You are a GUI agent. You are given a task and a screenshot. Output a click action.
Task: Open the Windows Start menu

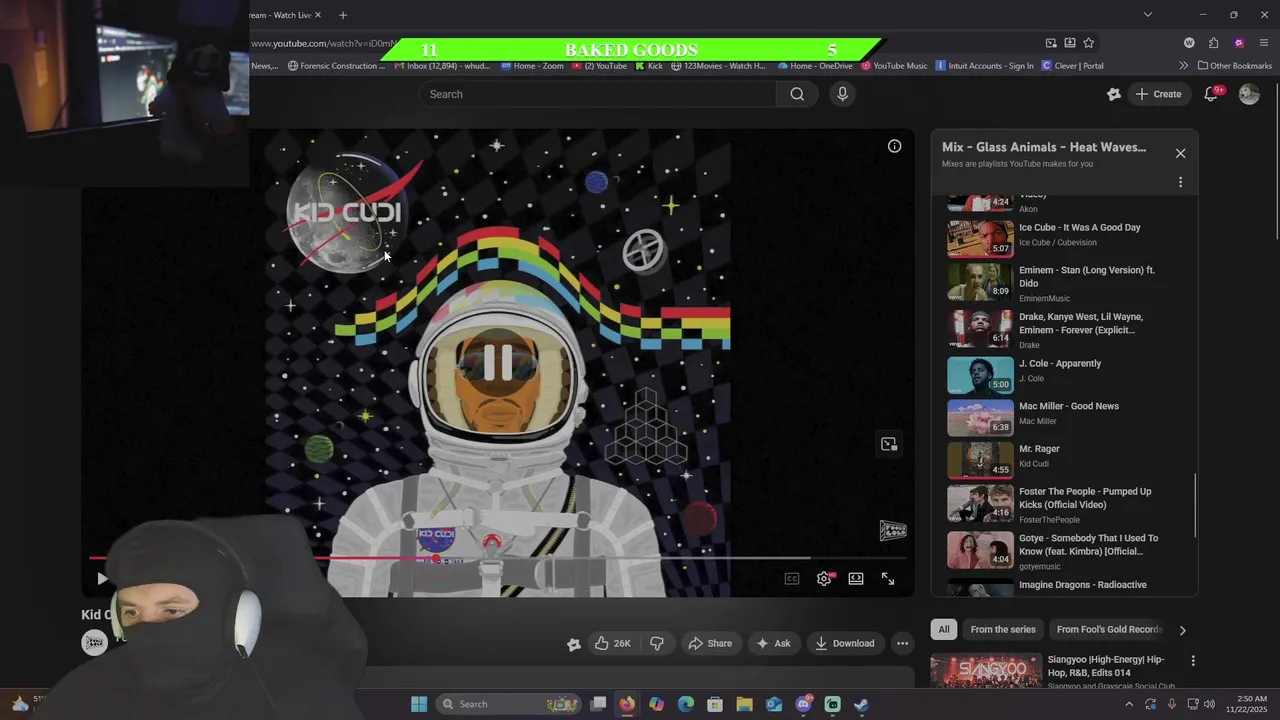coord(419,704)
